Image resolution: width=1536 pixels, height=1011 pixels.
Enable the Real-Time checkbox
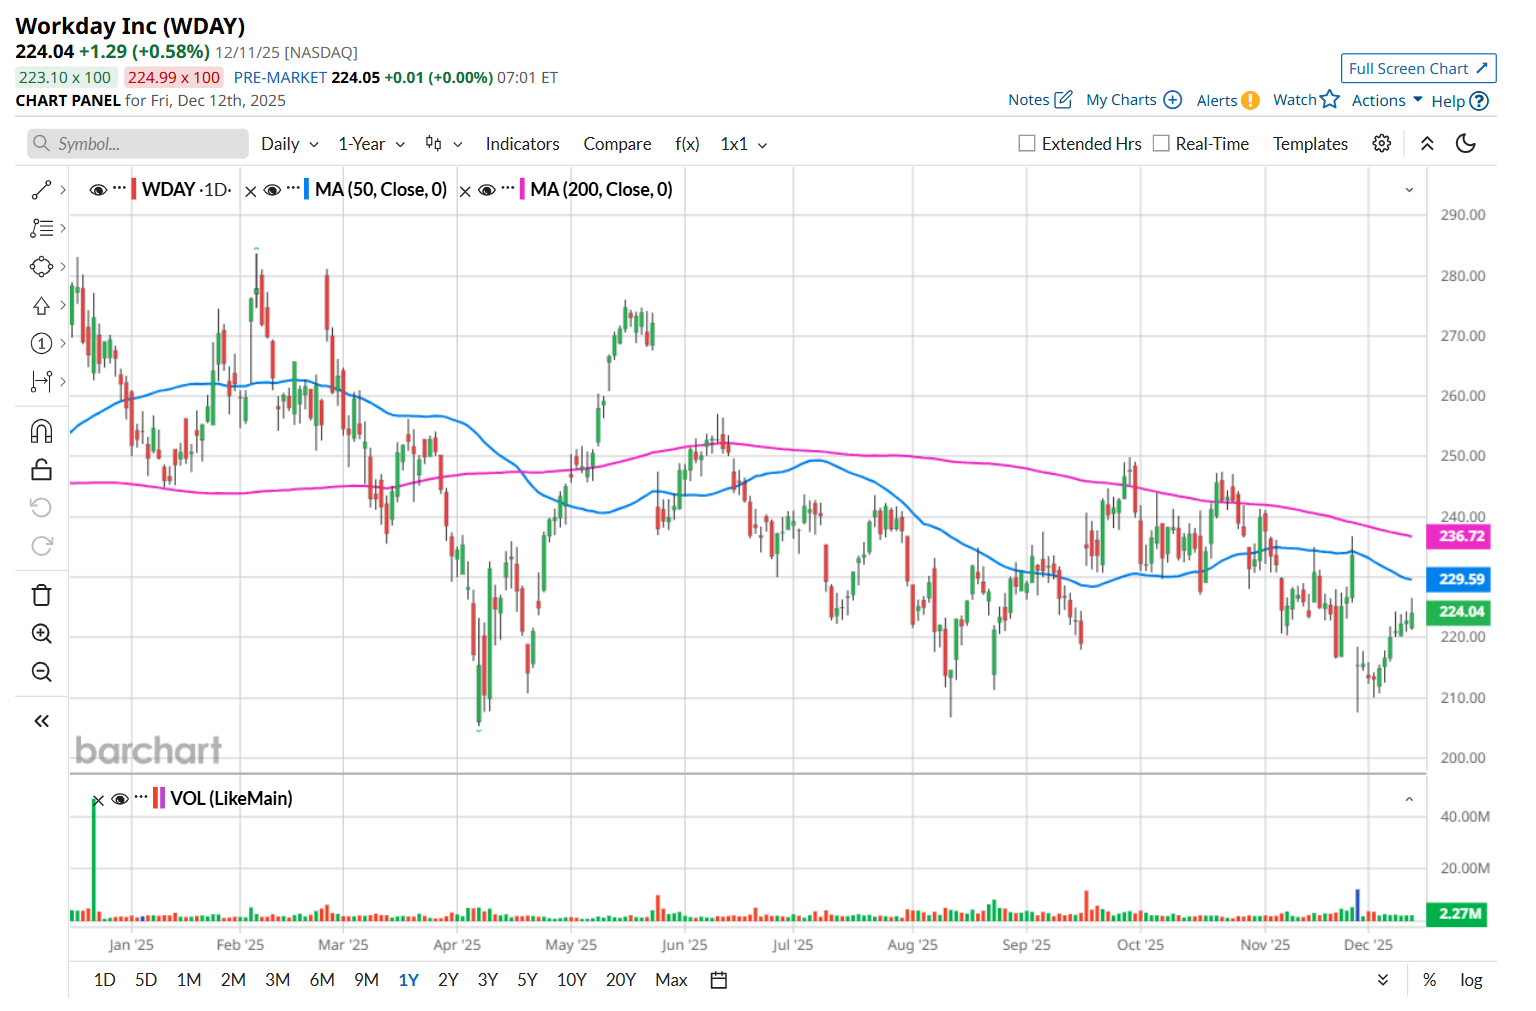(1161, 144)
